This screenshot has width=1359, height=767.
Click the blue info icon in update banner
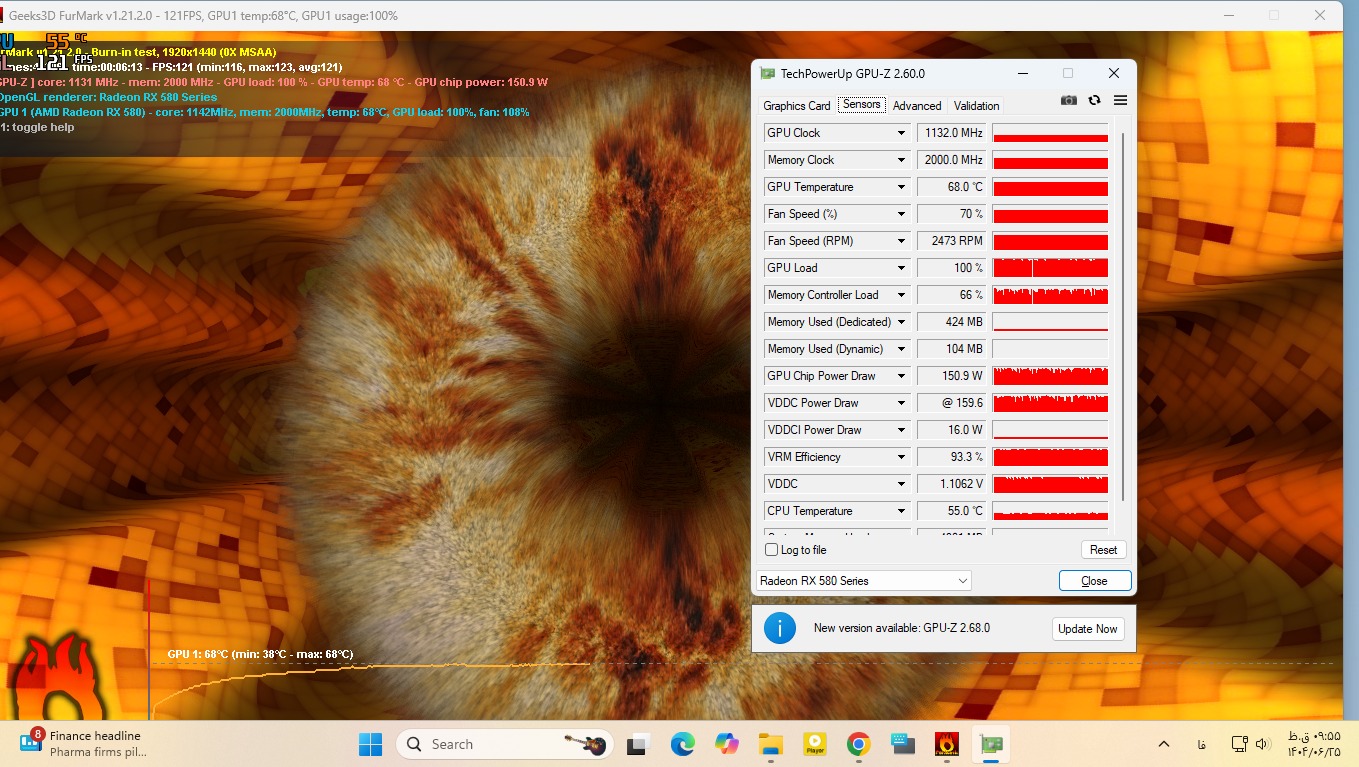point(780,628)
